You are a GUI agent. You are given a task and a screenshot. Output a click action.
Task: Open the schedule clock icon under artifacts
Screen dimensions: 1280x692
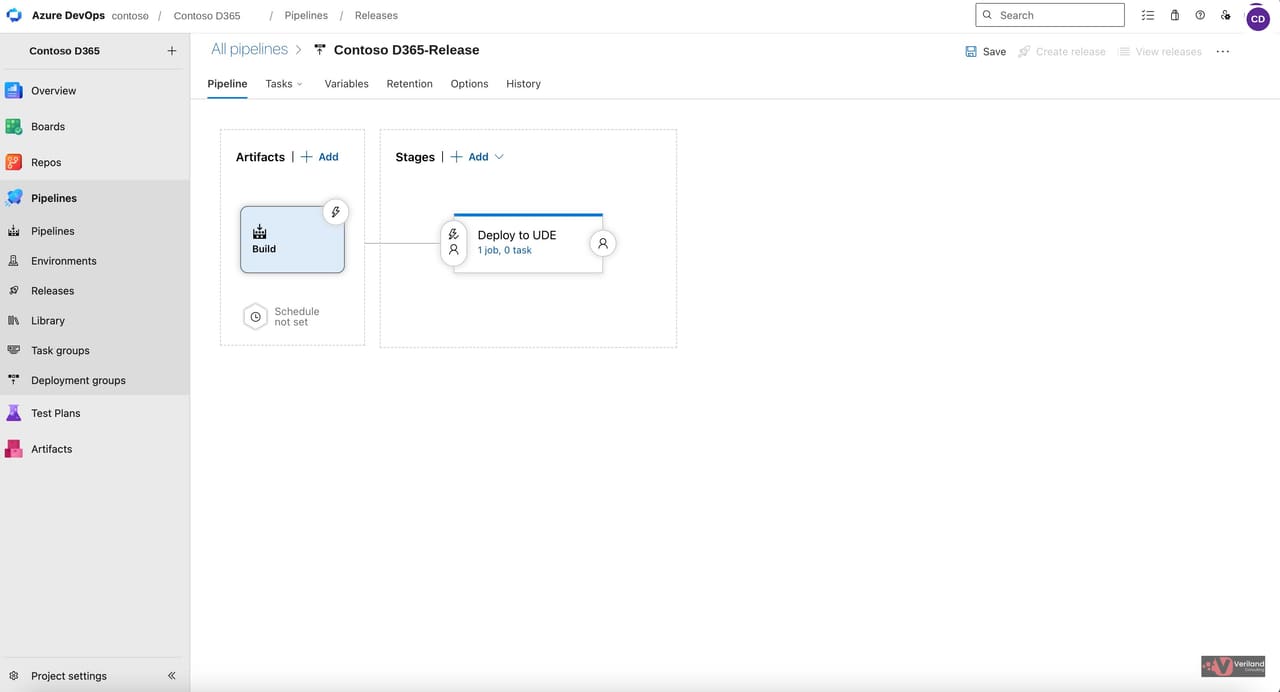coord(255,316)
